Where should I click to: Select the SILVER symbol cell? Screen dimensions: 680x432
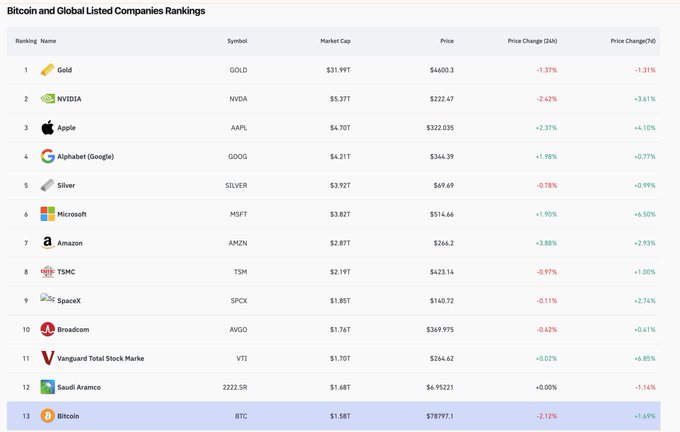(236, 185)
